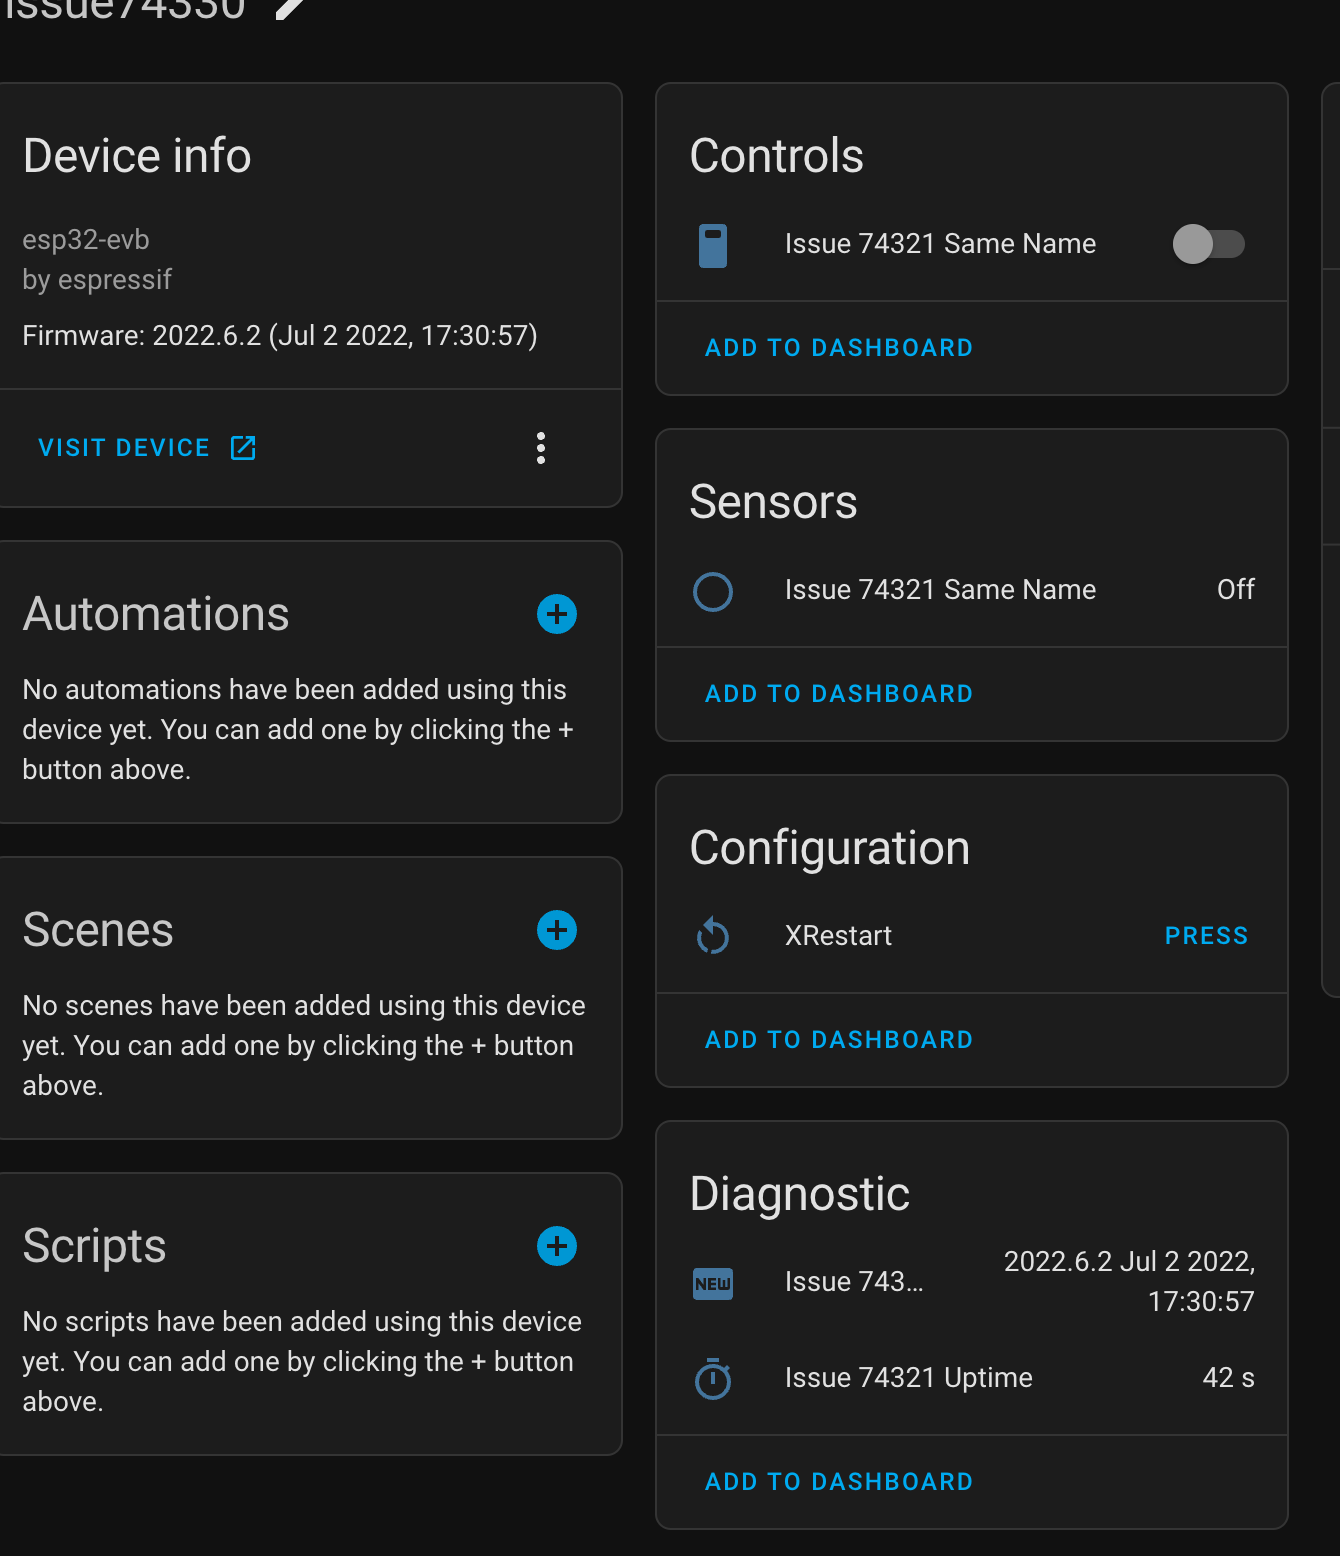Add a new script with the plus icon

point(557,1246)
